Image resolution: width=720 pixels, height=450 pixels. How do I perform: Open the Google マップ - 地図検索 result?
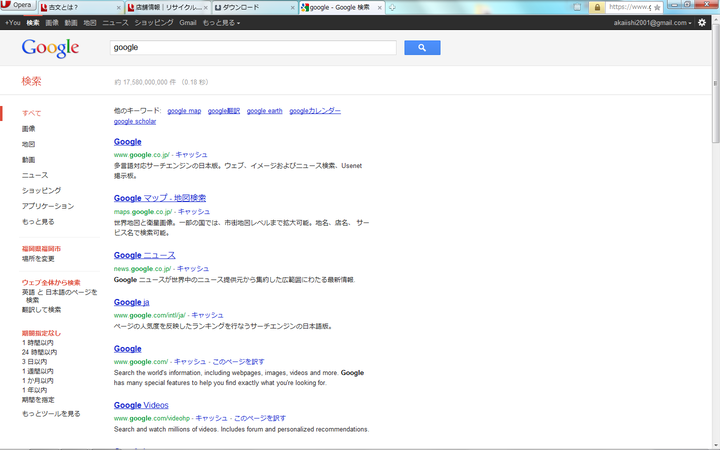point(160,198)
